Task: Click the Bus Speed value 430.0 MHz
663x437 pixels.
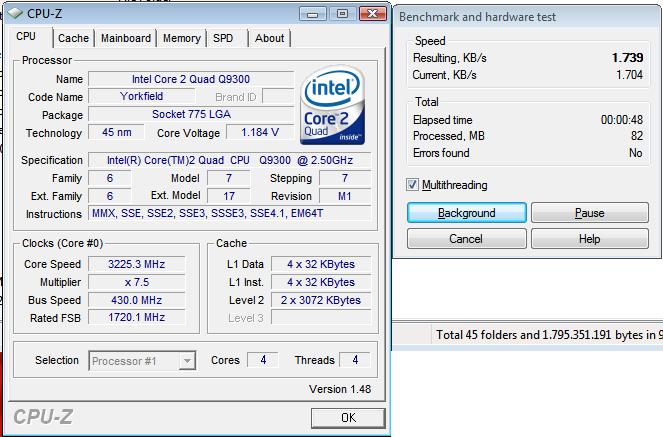Action: [137, 300]
